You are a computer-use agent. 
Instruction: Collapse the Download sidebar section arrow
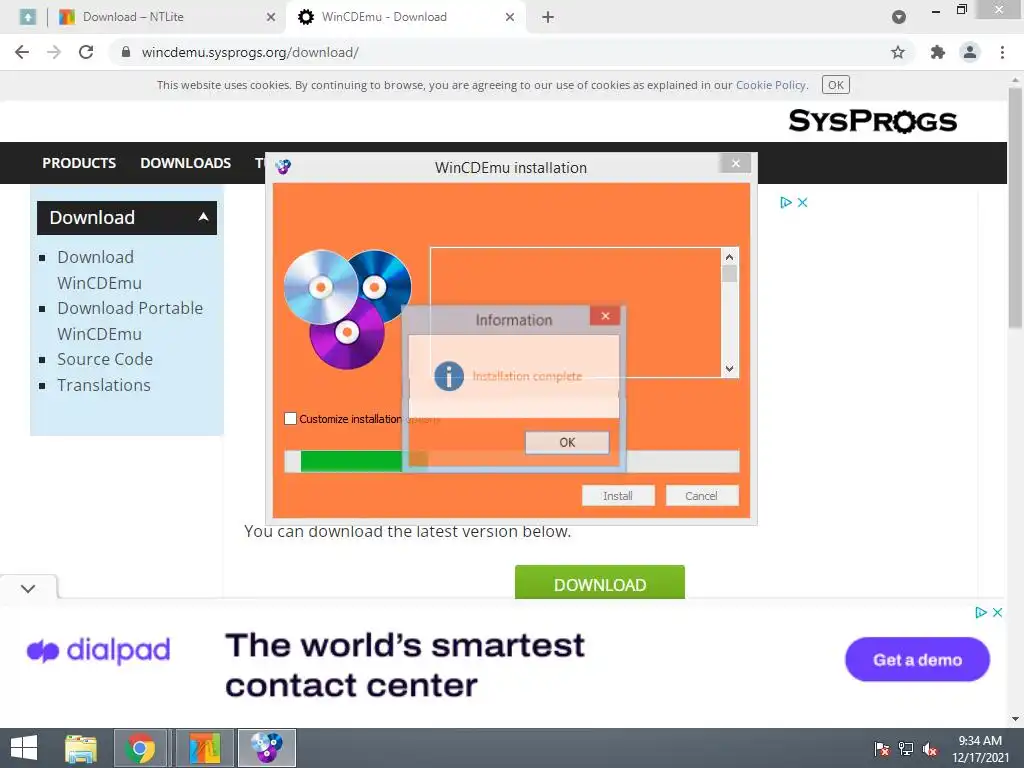203,217
